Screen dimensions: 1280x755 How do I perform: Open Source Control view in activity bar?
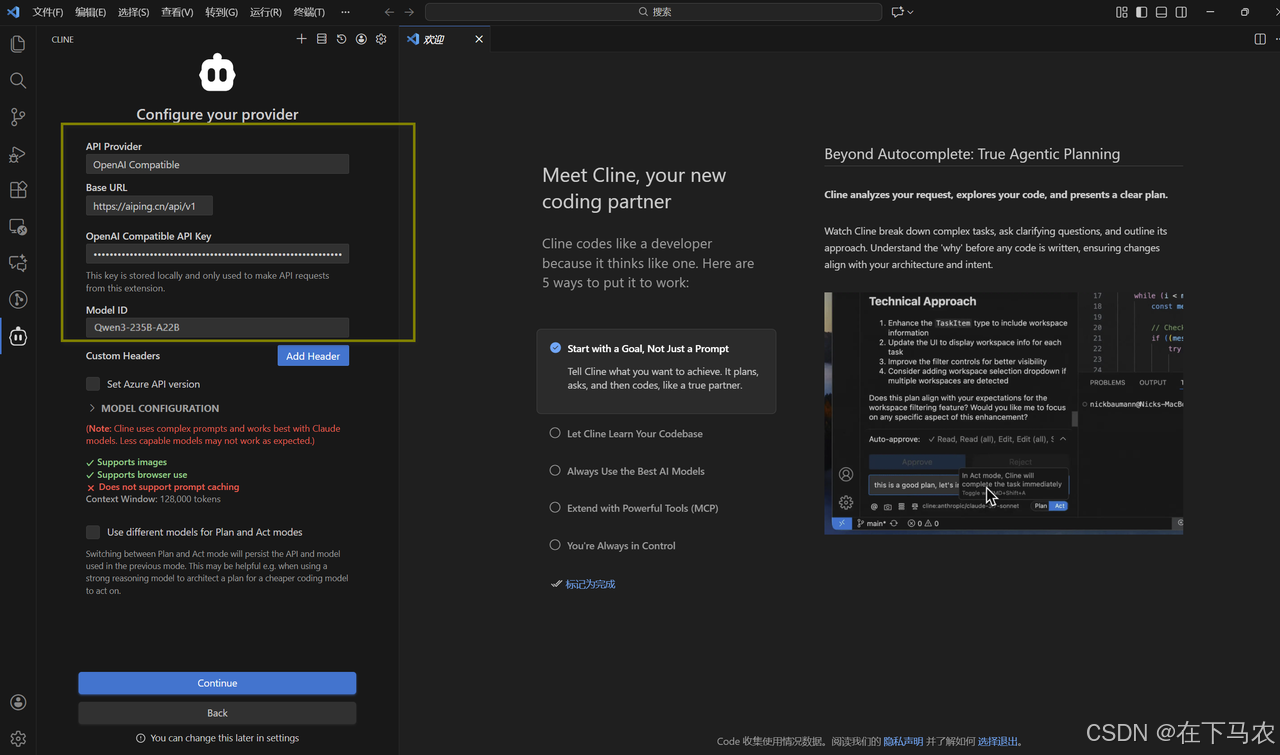tap(18, 117)
